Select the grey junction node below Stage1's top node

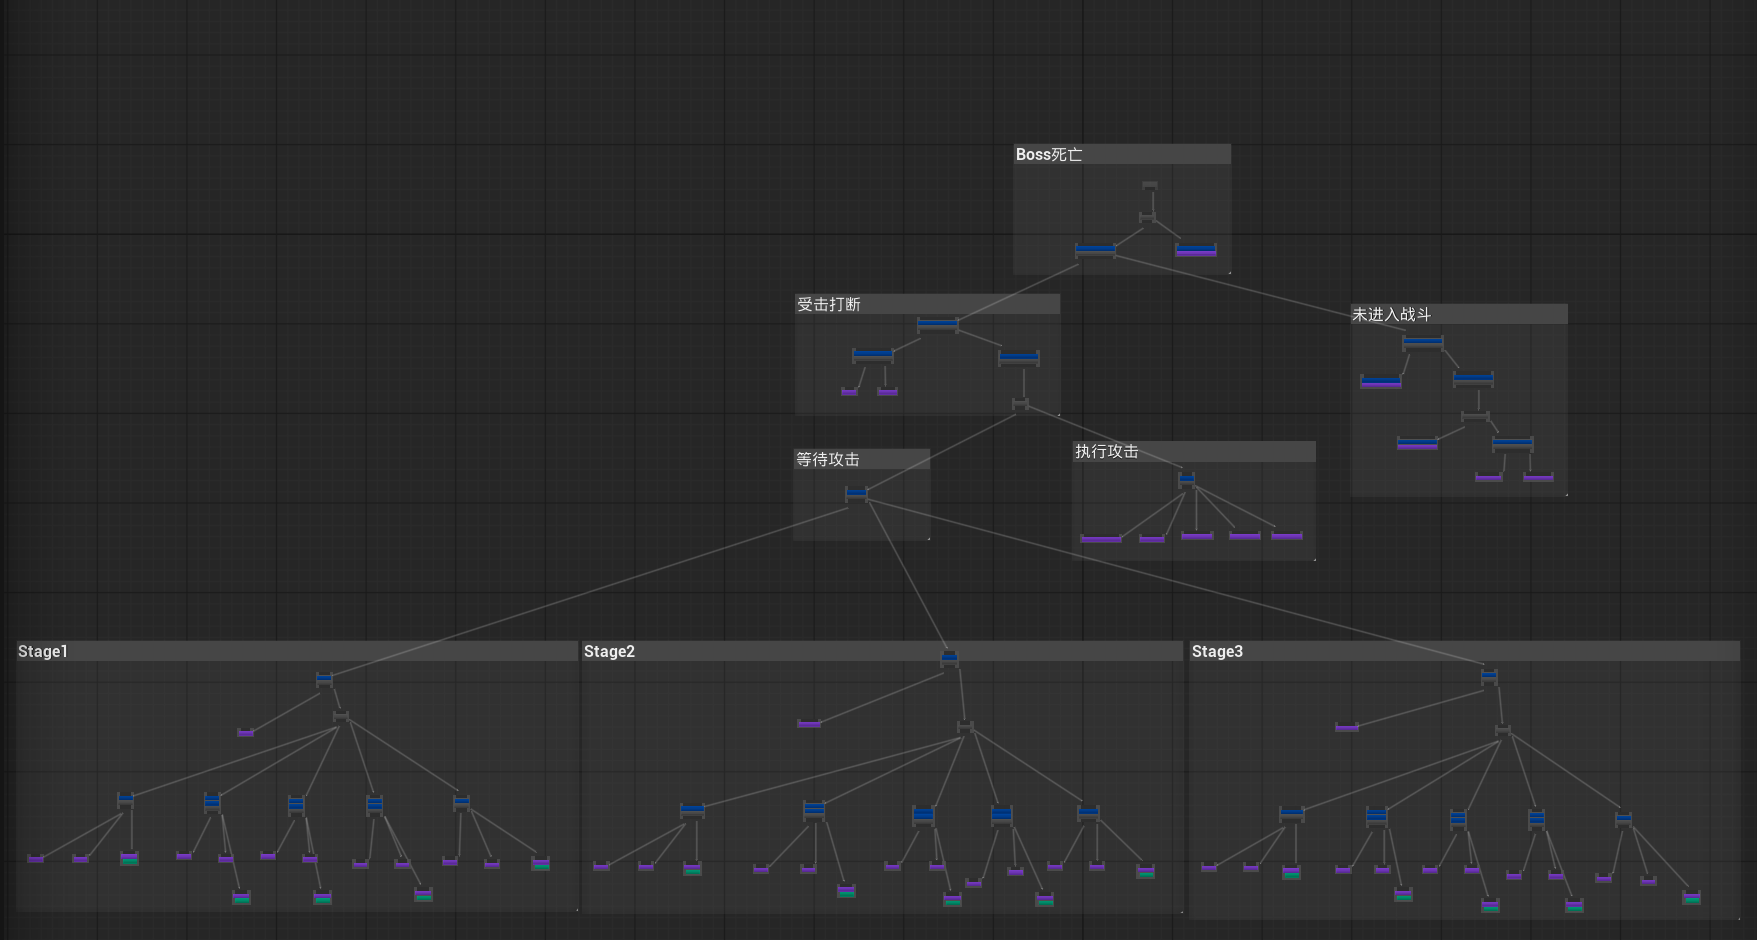coord(340,716)
